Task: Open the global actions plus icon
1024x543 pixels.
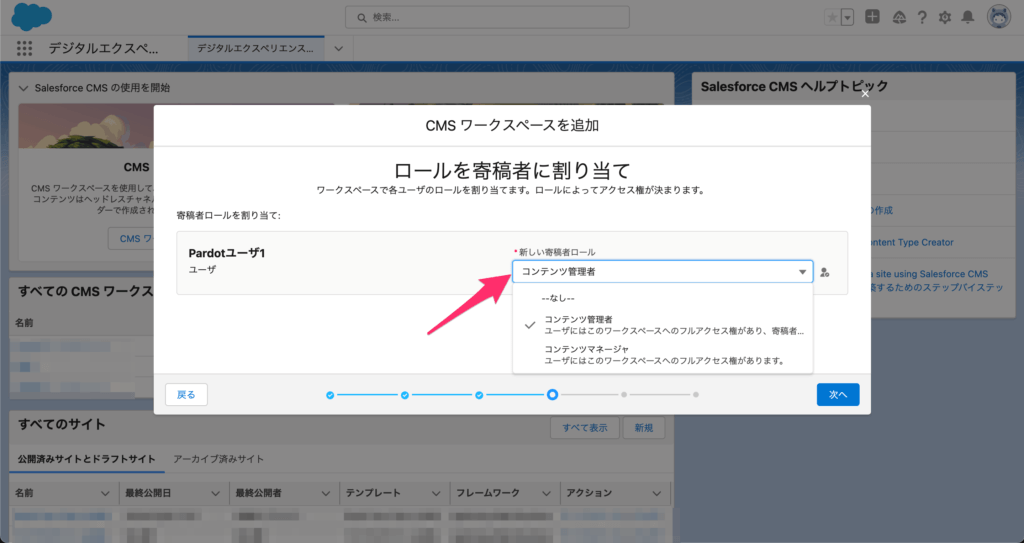Action: point(872,17)
